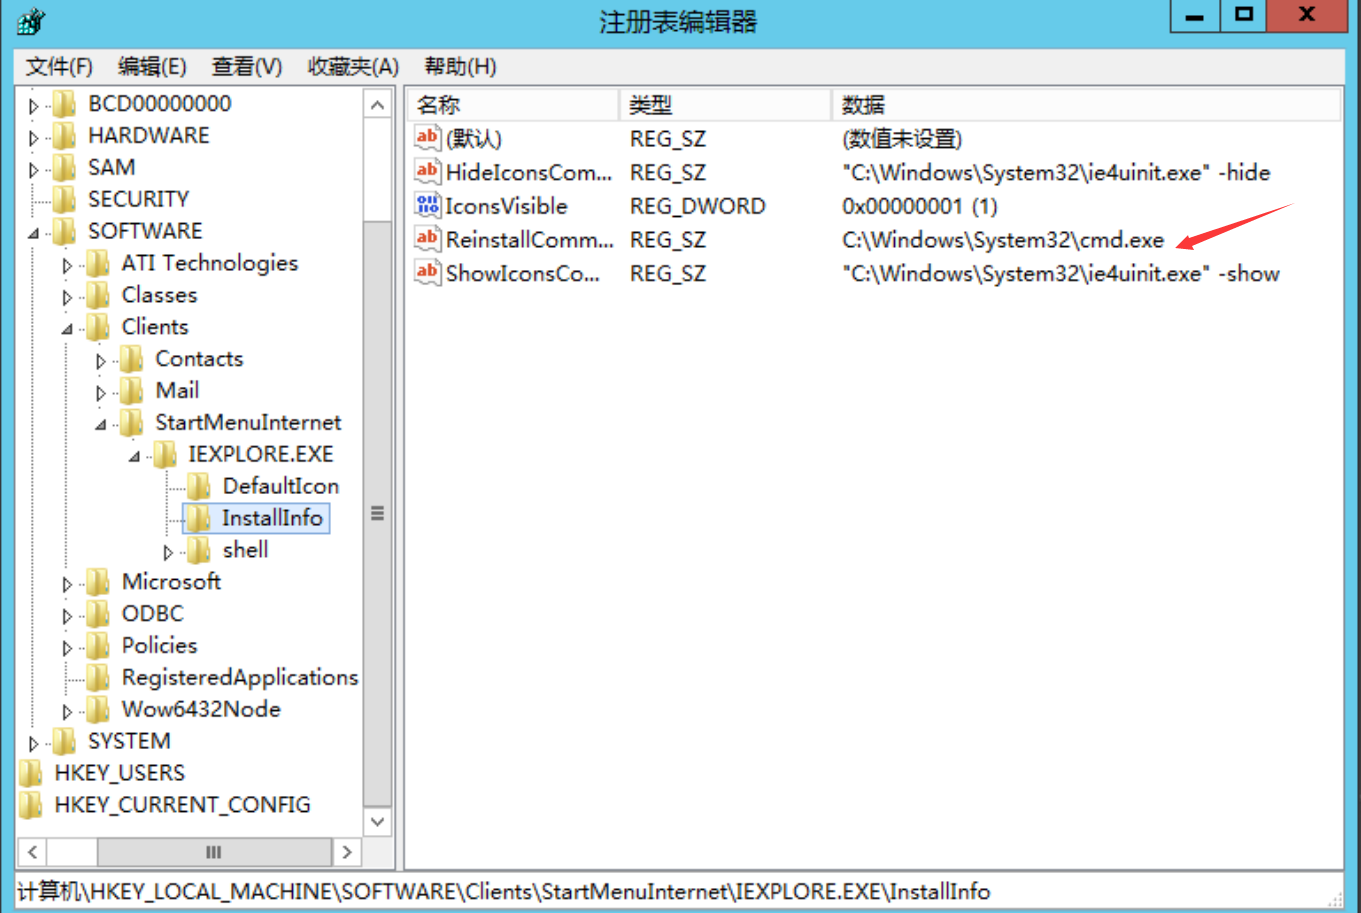Screen dimensions: 1361x913
Task: Select the StartMenuInternet folder icon
Action: coord(131,423)
